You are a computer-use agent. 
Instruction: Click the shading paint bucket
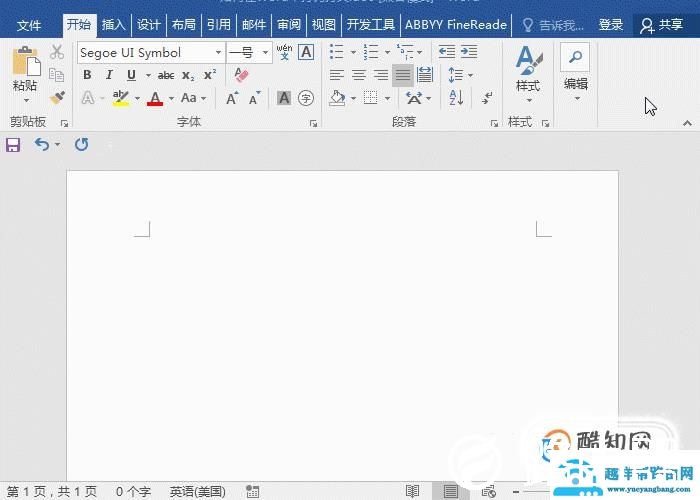coord(337,98)
